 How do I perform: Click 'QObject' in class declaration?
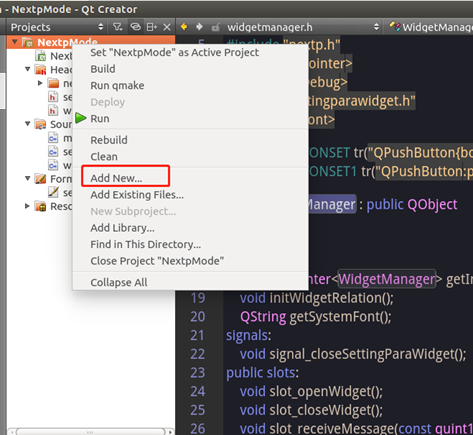(x=432, y=205)
